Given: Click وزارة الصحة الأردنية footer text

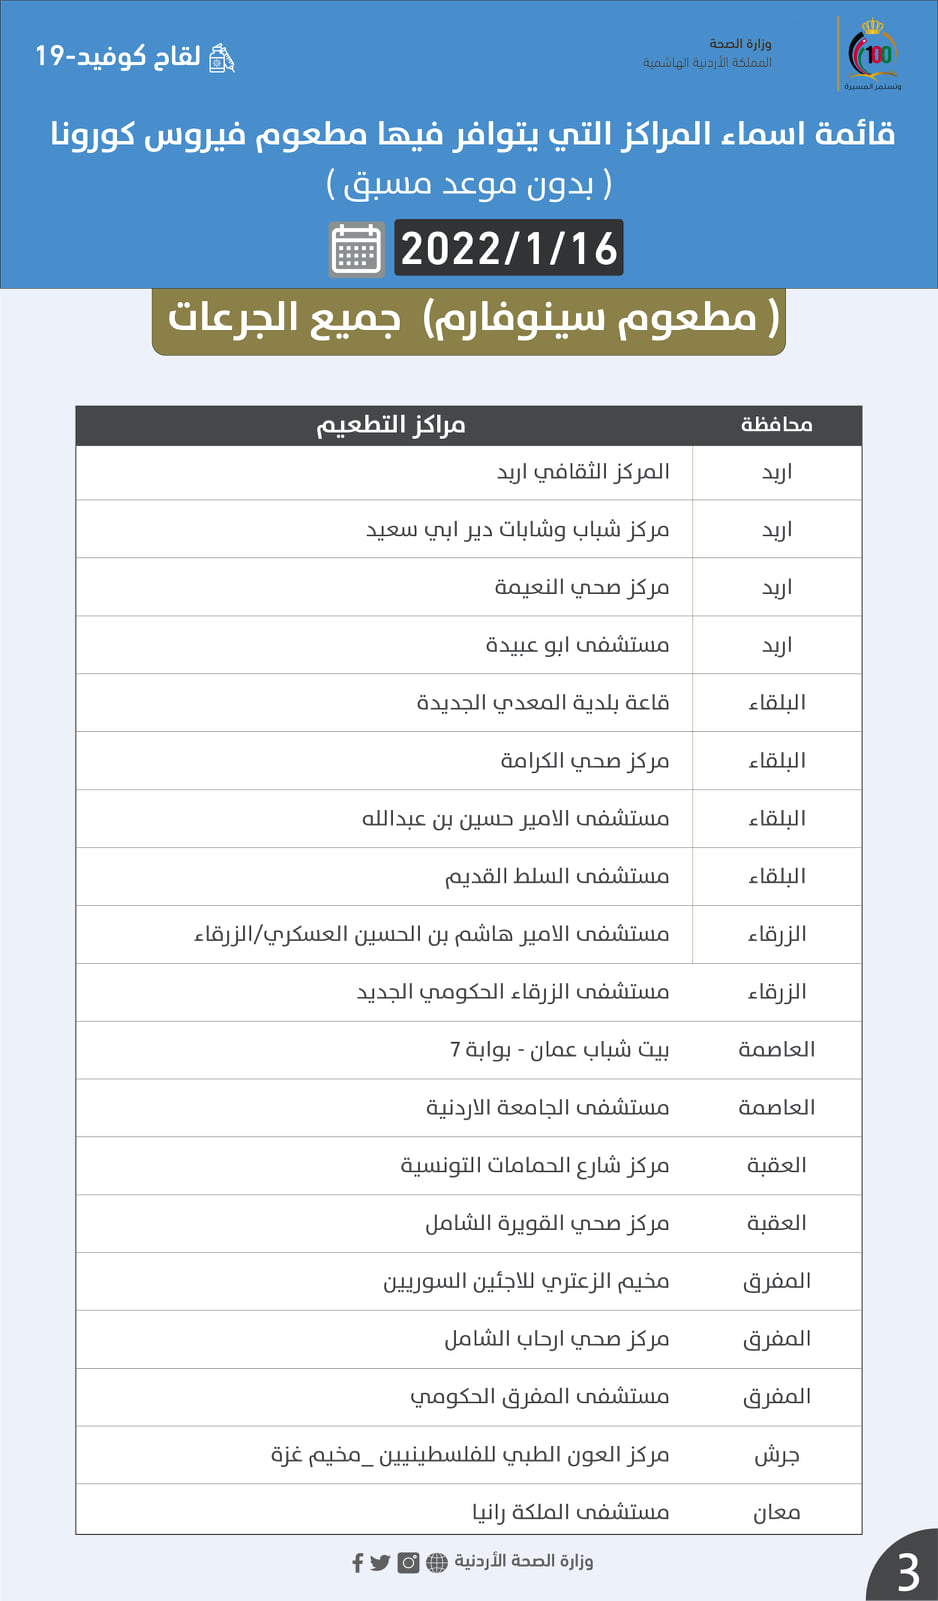Looking at the screenshot, I should click(x=524, y=1562).
